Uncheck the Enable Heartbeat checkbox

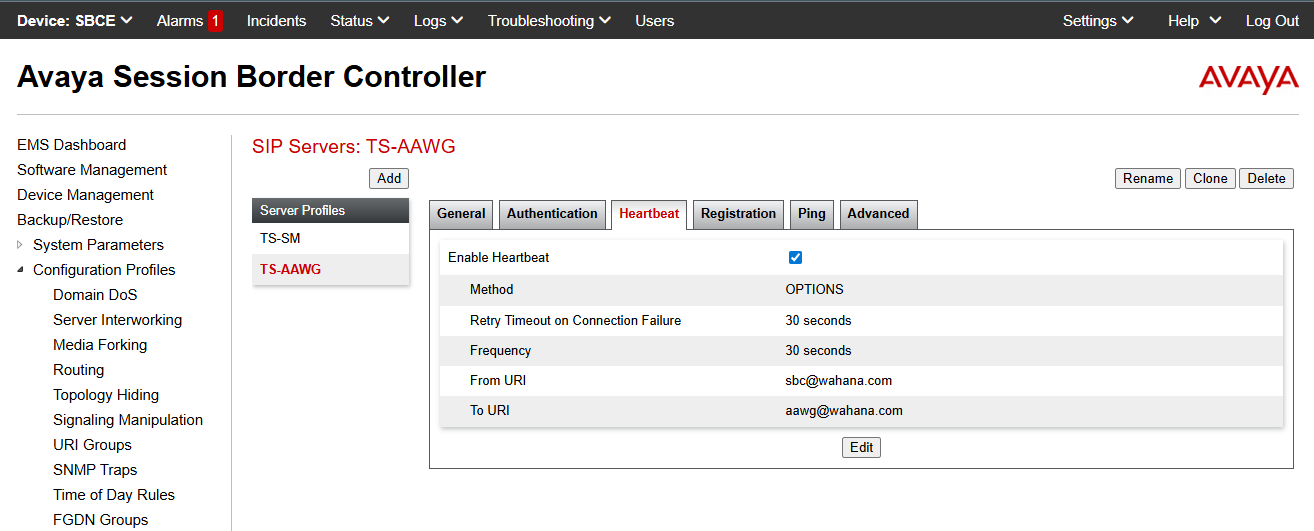tap(795, 258)
